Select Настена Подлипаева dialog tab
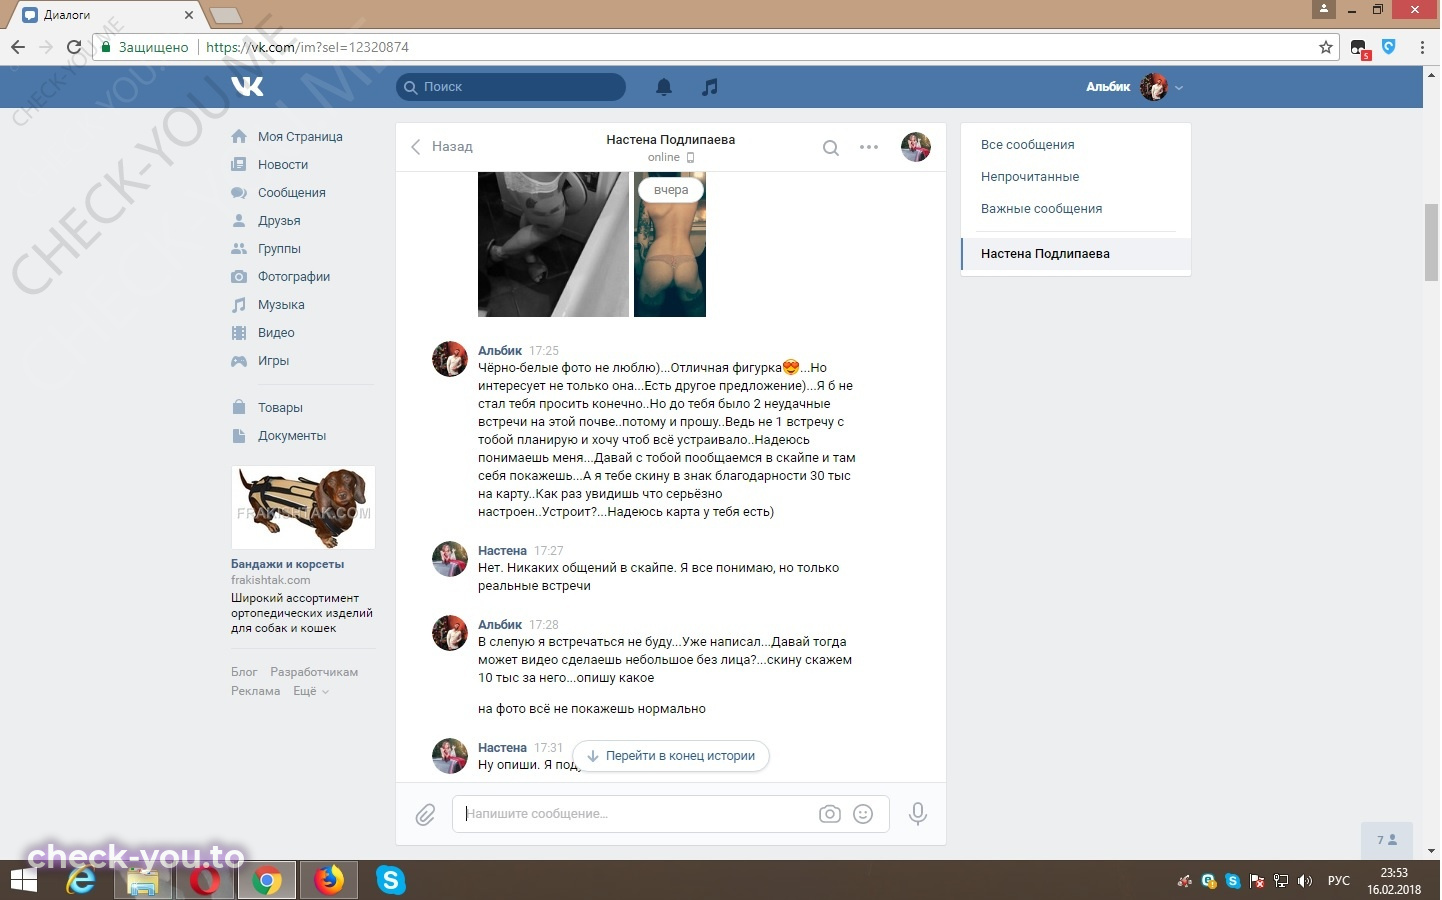Image resolution: width=1442 pixels, height=900 pixels. click(1076, 254)
